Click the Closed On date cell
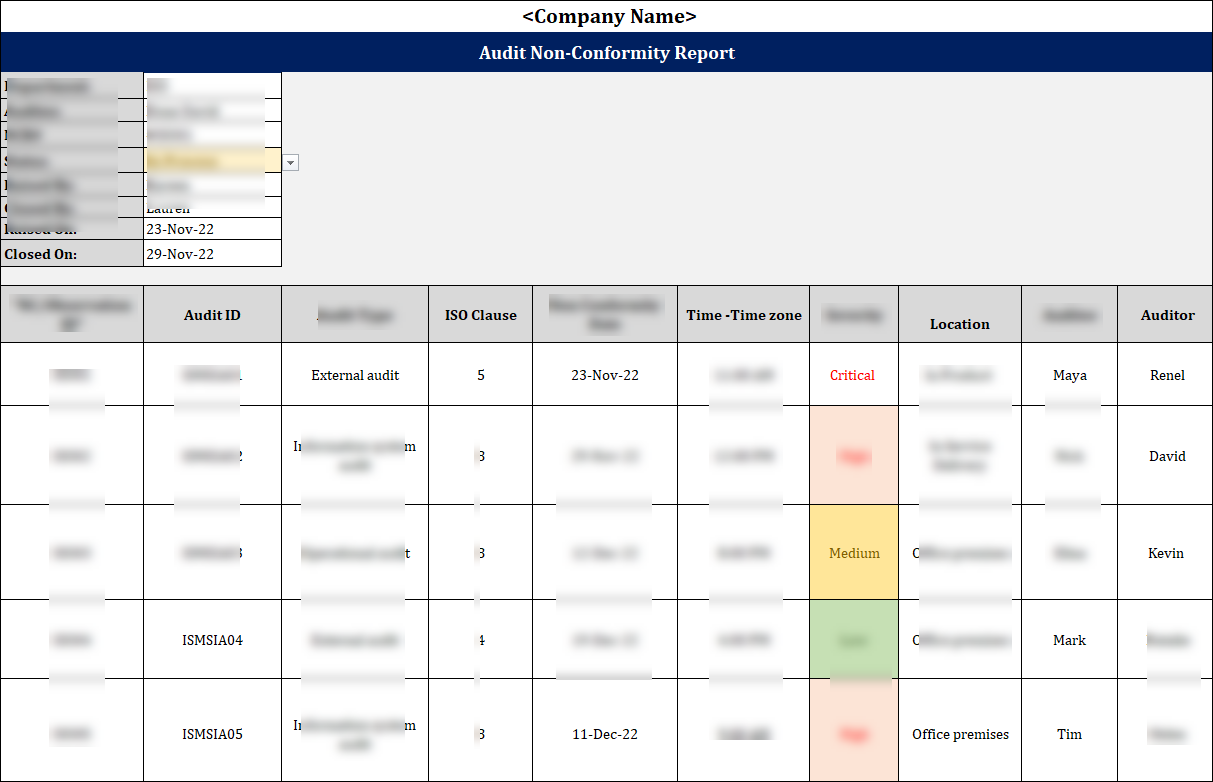Viewport: 1213px width, 782px height. pos(211,253)
